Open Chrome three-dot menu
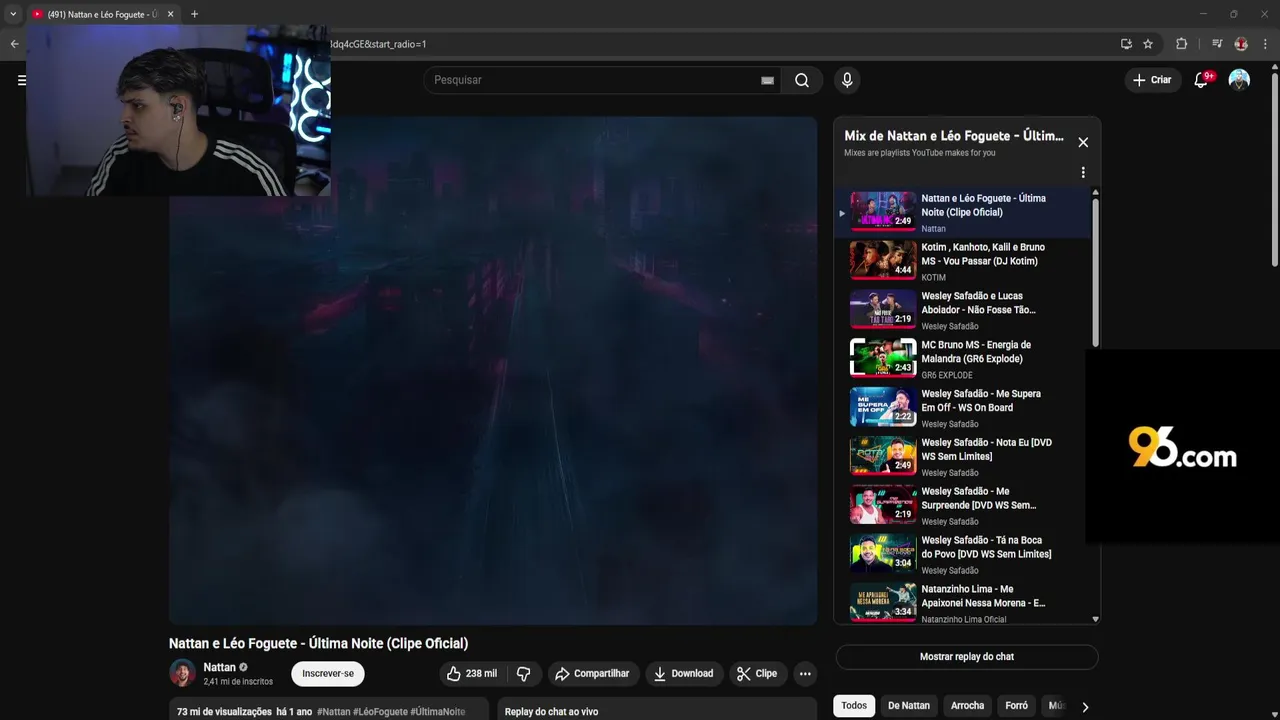This screenshot has width=1280, height=720. click(x=1266, y=44)
